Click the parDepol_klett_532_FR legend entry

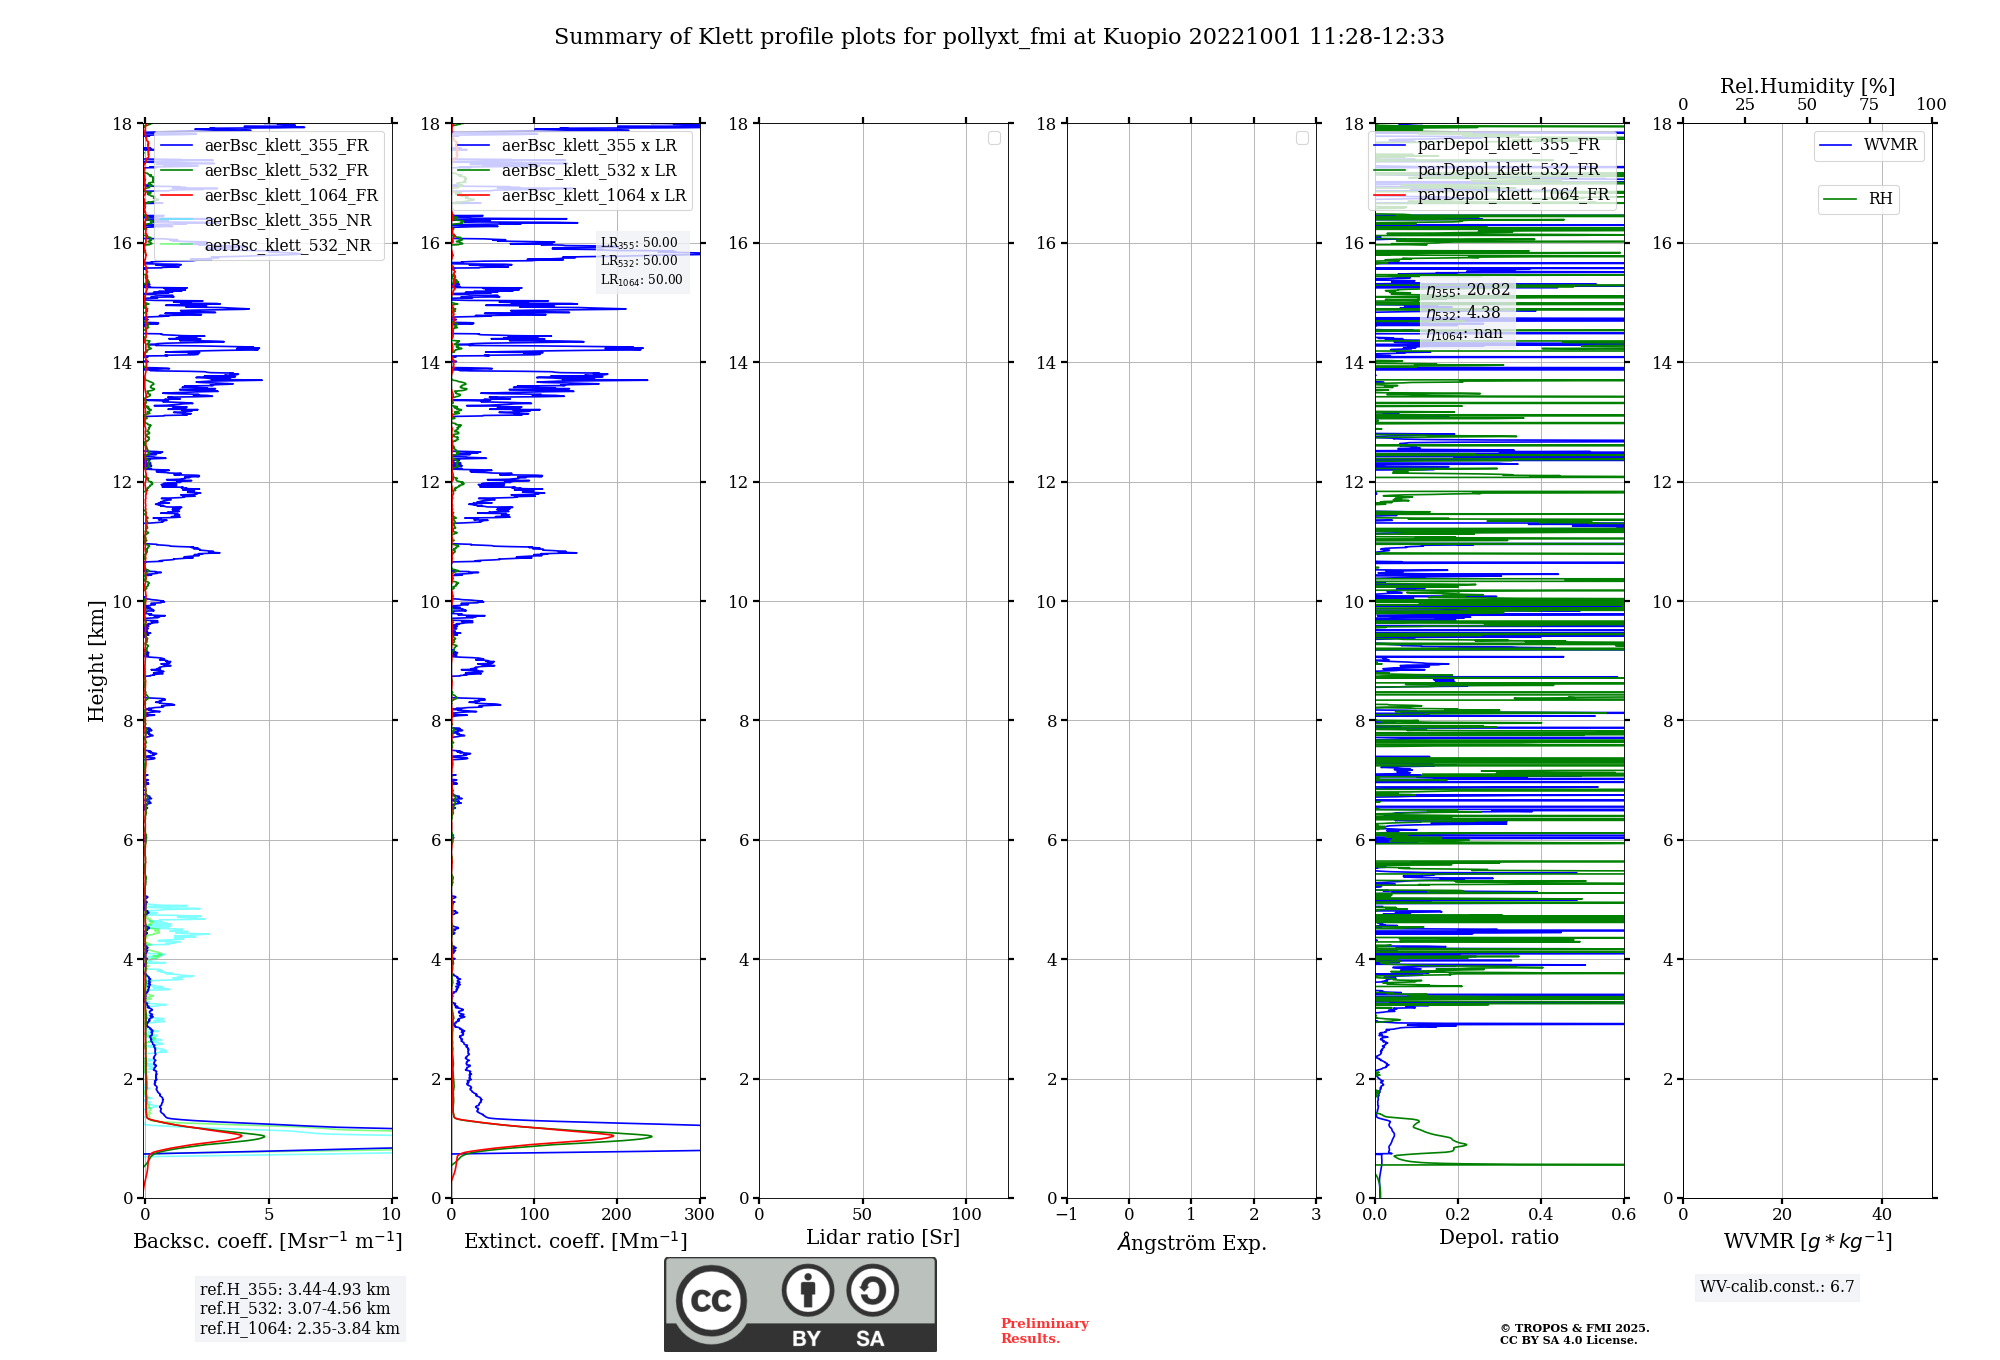coord(1487,169)
